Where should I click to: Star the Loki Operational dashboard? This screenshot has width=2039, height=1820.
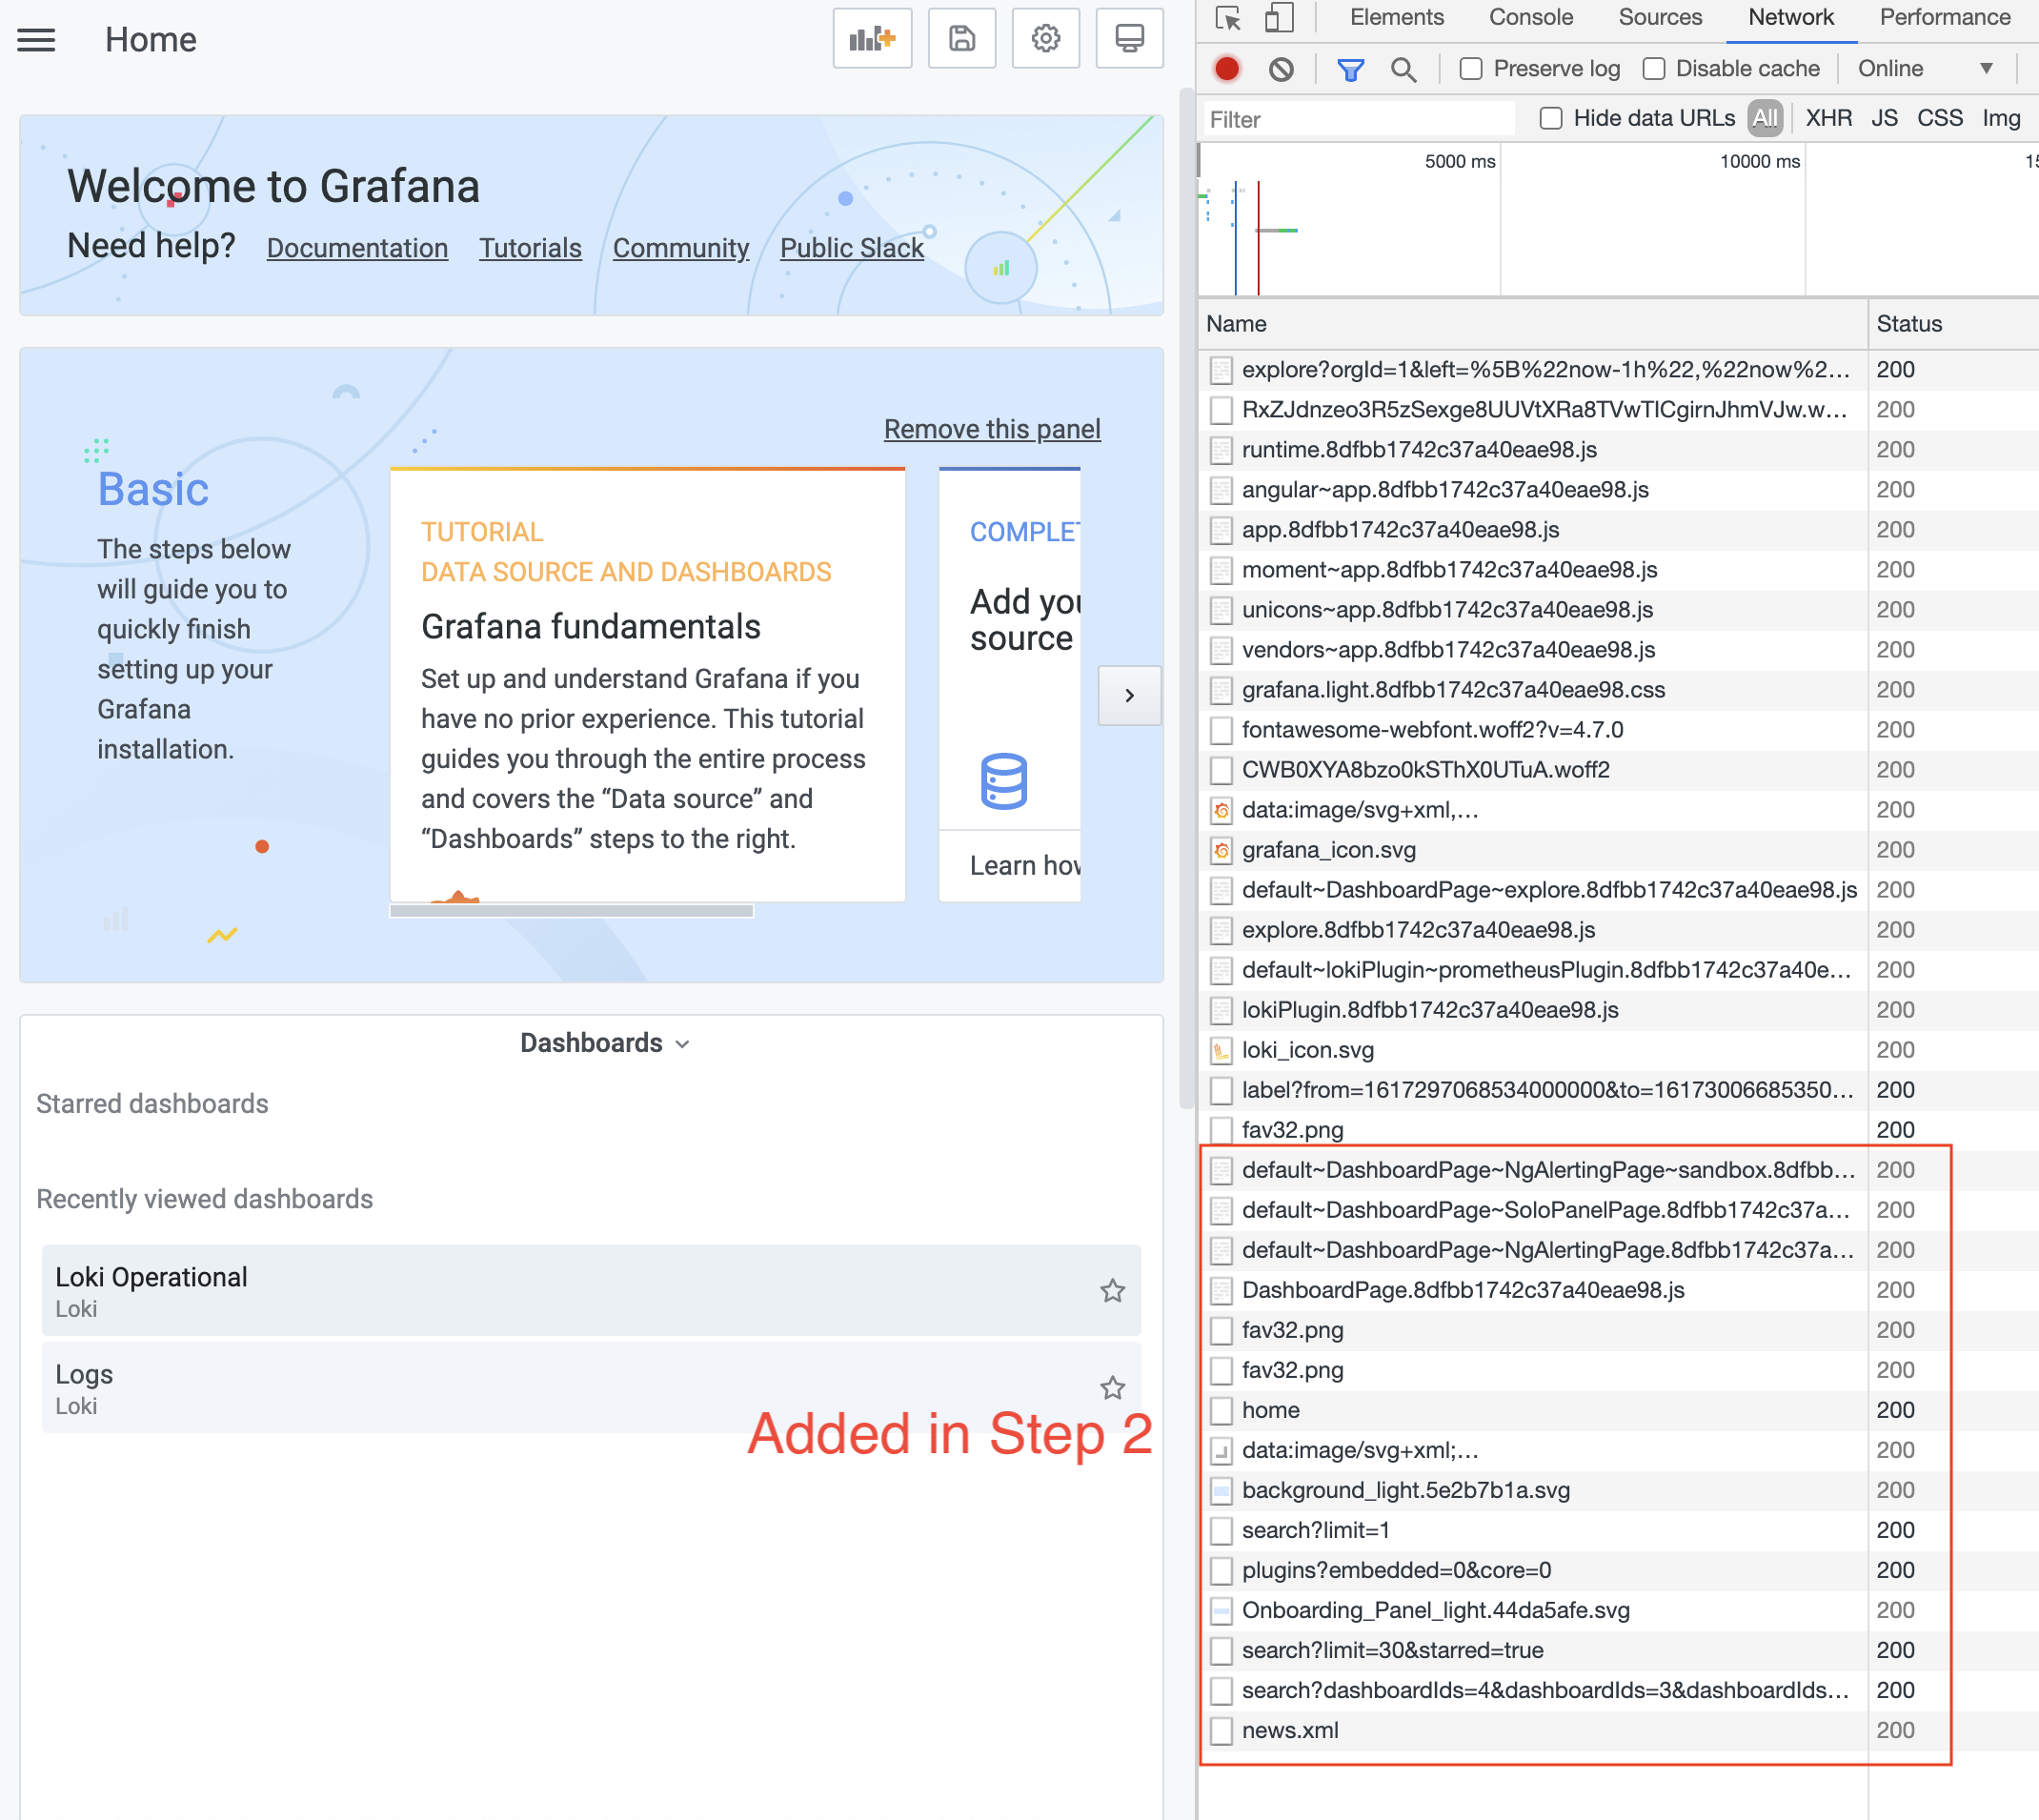tap(1112, 1290)
